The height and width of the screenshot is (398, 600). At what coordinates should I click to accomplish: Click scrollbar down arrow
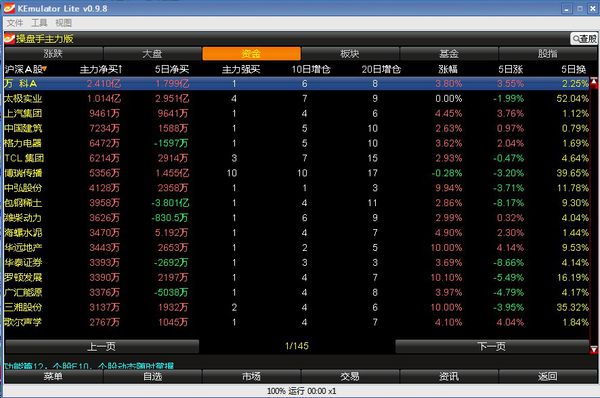tap(594, 349)
